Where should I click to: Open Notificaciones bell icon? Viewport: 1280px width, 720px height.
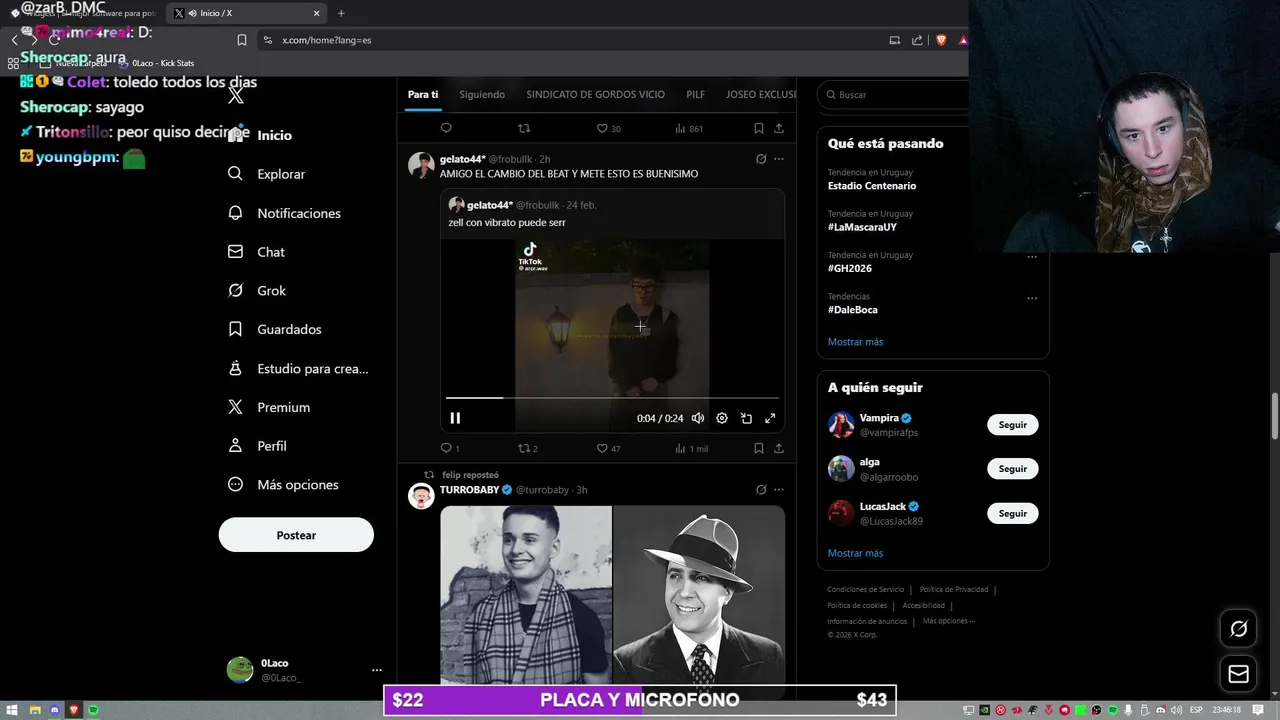pyautogui.click(x=236, y=213)
